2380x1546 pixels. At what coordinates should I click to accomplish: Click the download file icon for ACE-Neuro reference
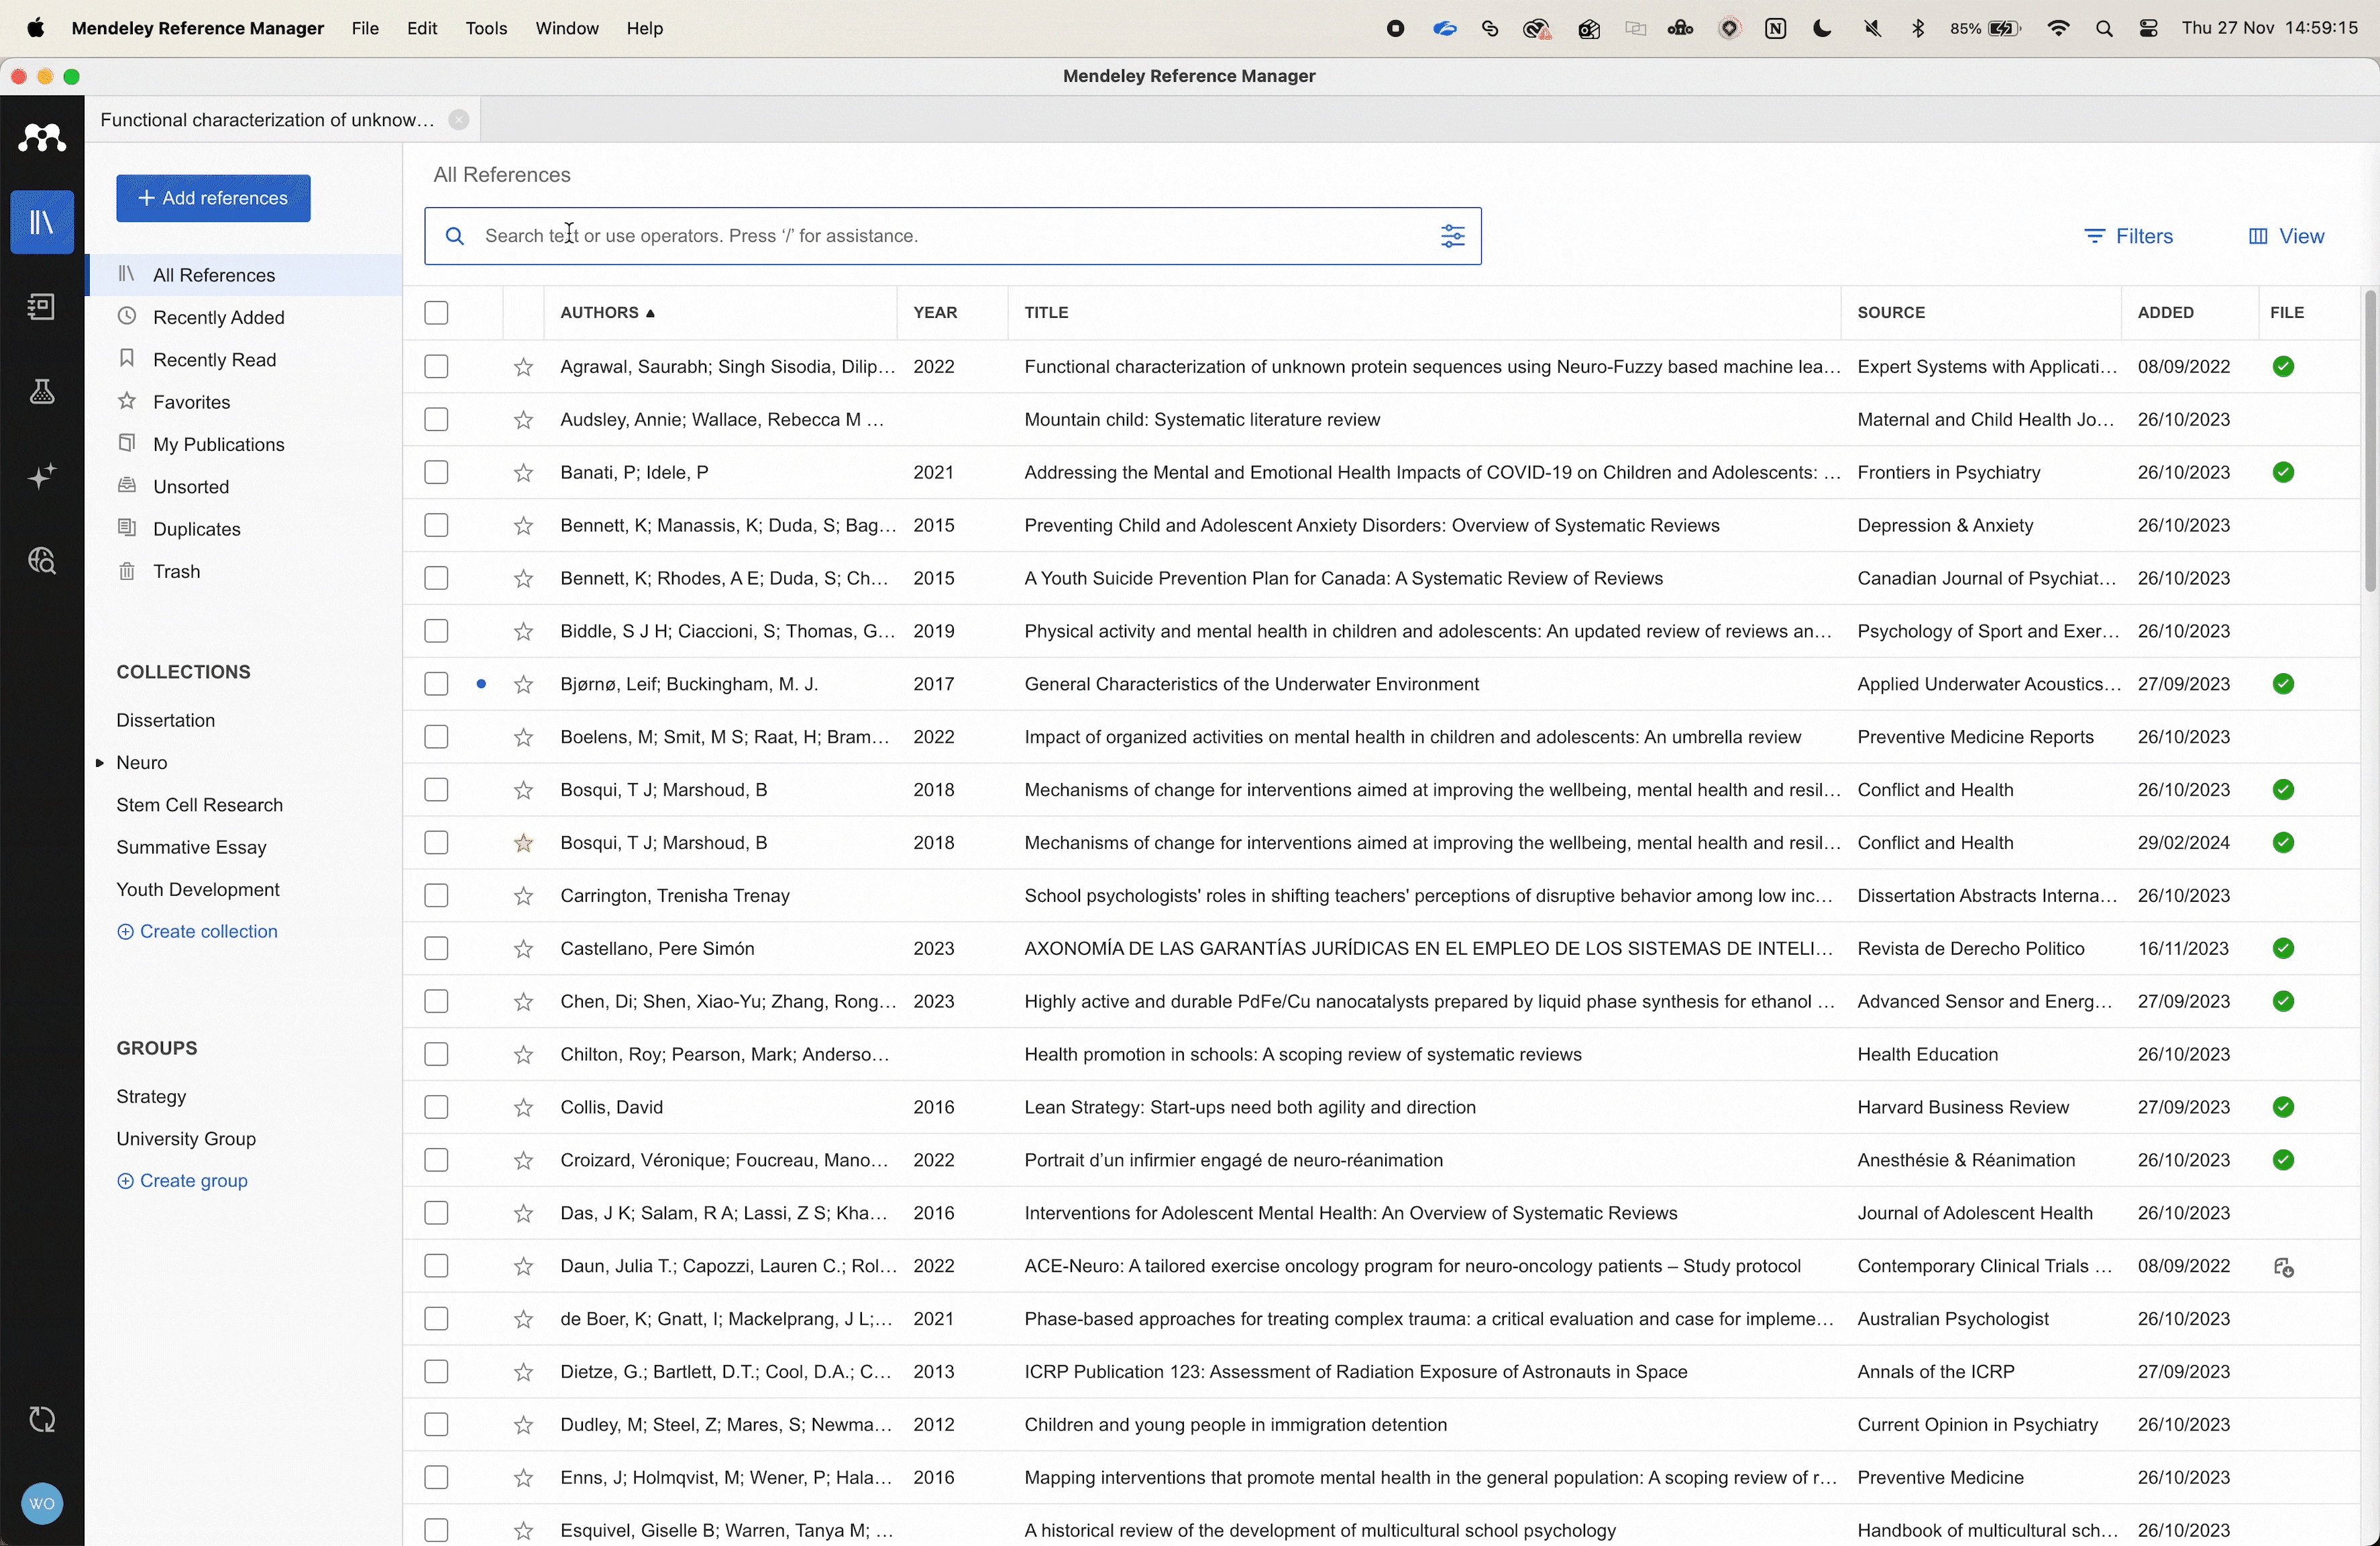click(x=2283, y=1268)
